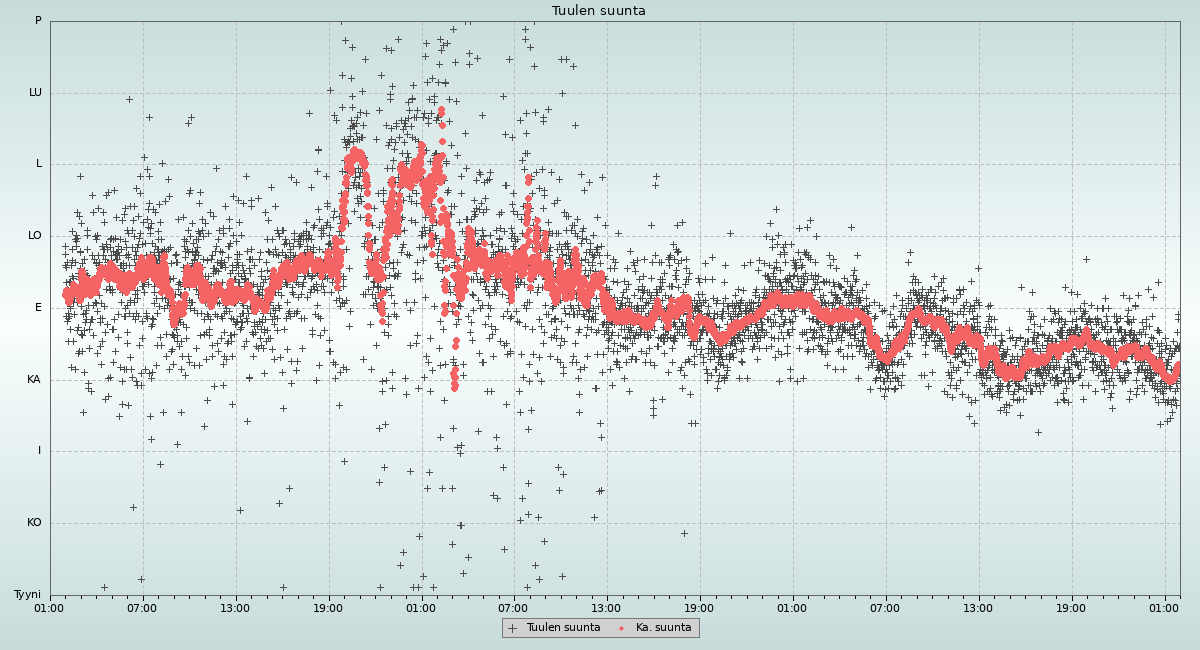Screen dimensions: 1200x650
Task: Click the first '13:00' x-axis time label
Action: coord(235,608)
